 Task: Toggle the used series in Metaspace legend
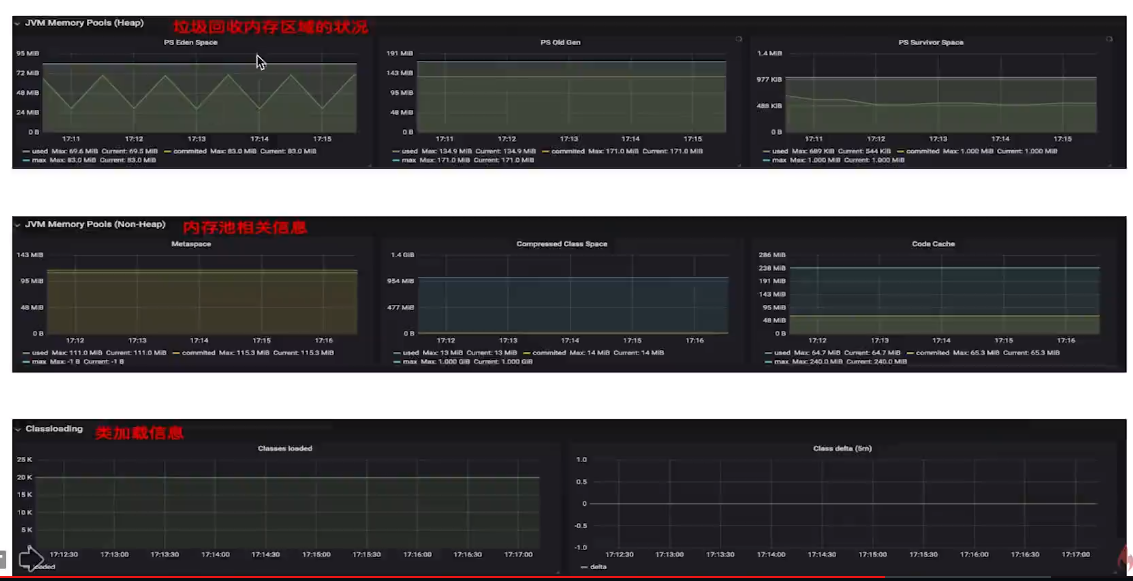(x=40, y=353)
